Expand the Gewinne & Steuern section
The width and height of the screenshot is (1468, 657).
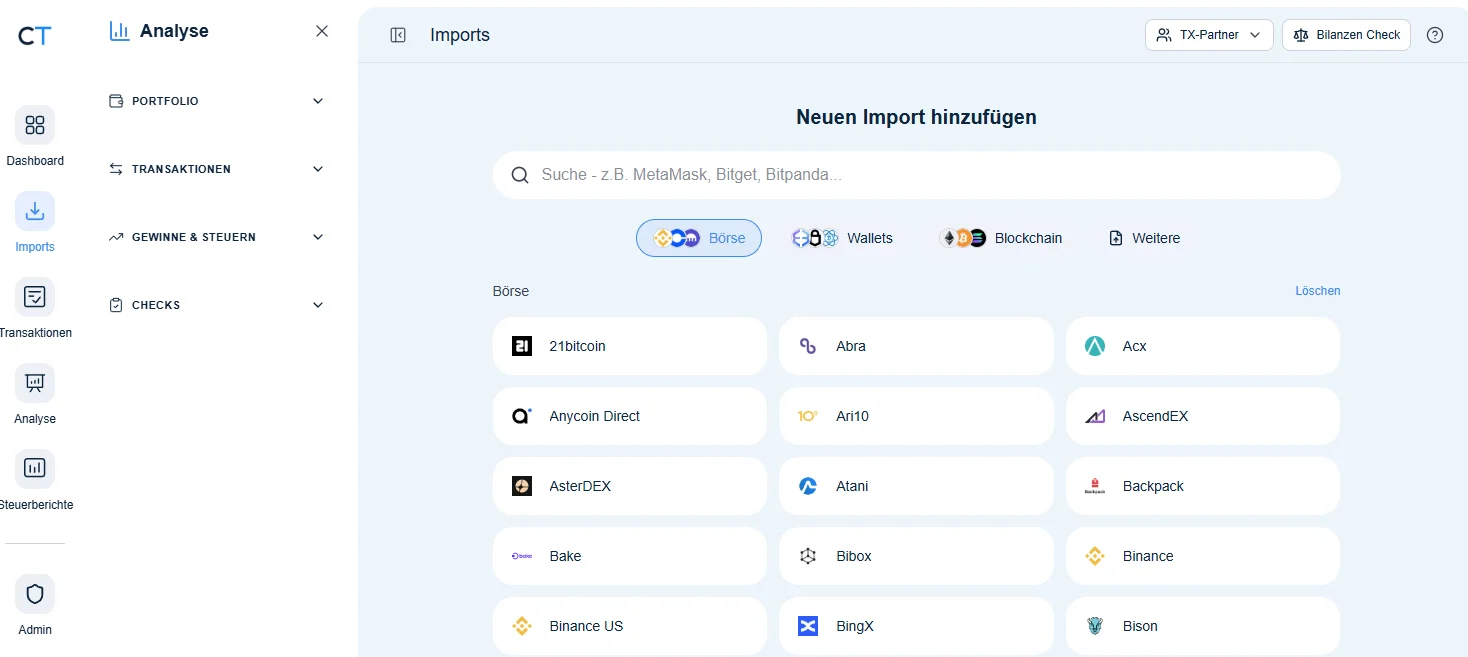coord(217,237)
